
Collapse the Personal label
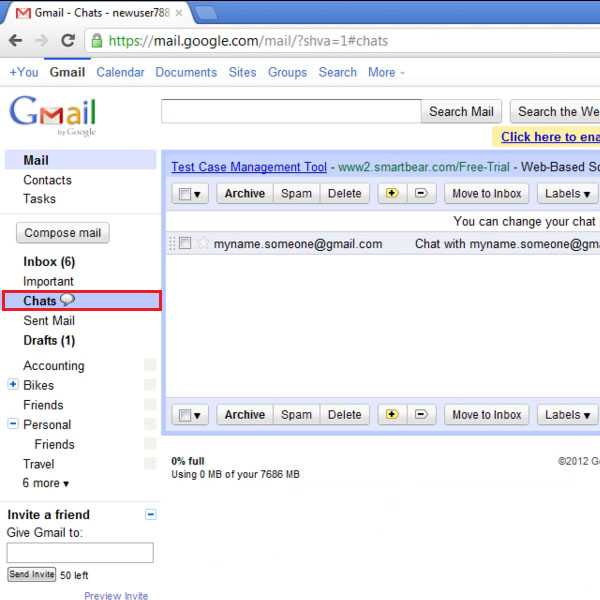click(13, 424)
